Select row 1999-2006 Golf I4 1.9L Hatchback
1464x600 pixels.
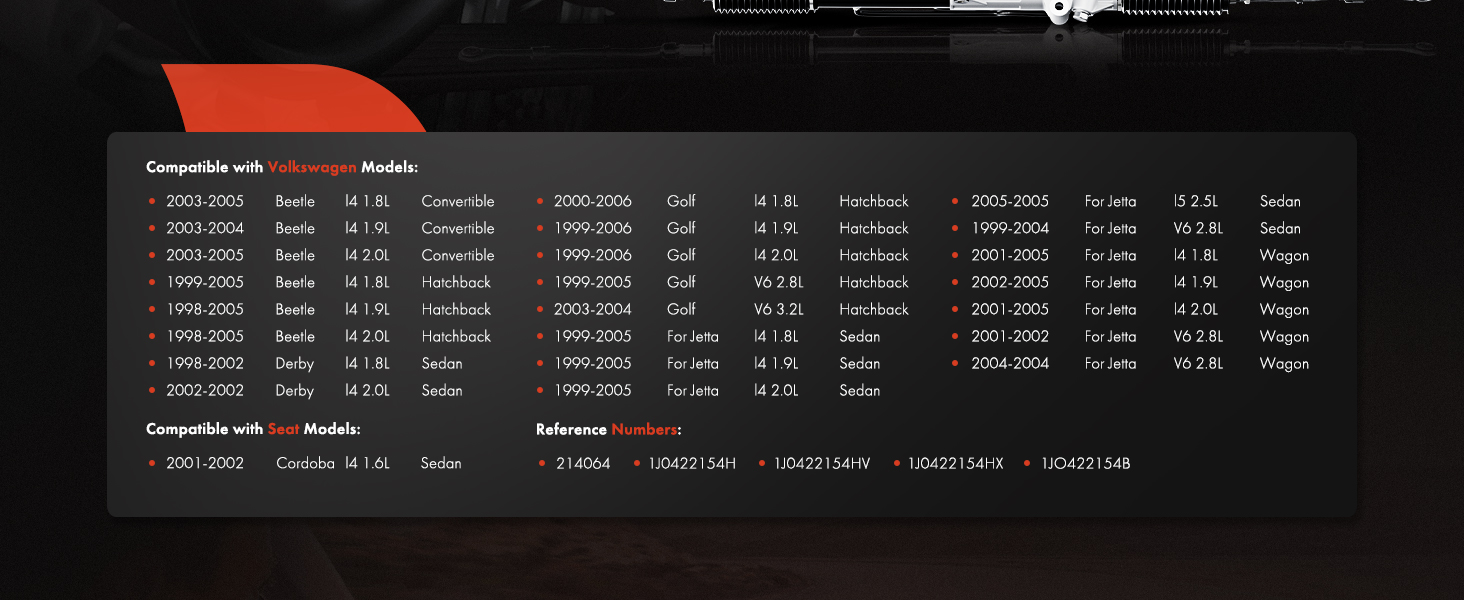723,228
